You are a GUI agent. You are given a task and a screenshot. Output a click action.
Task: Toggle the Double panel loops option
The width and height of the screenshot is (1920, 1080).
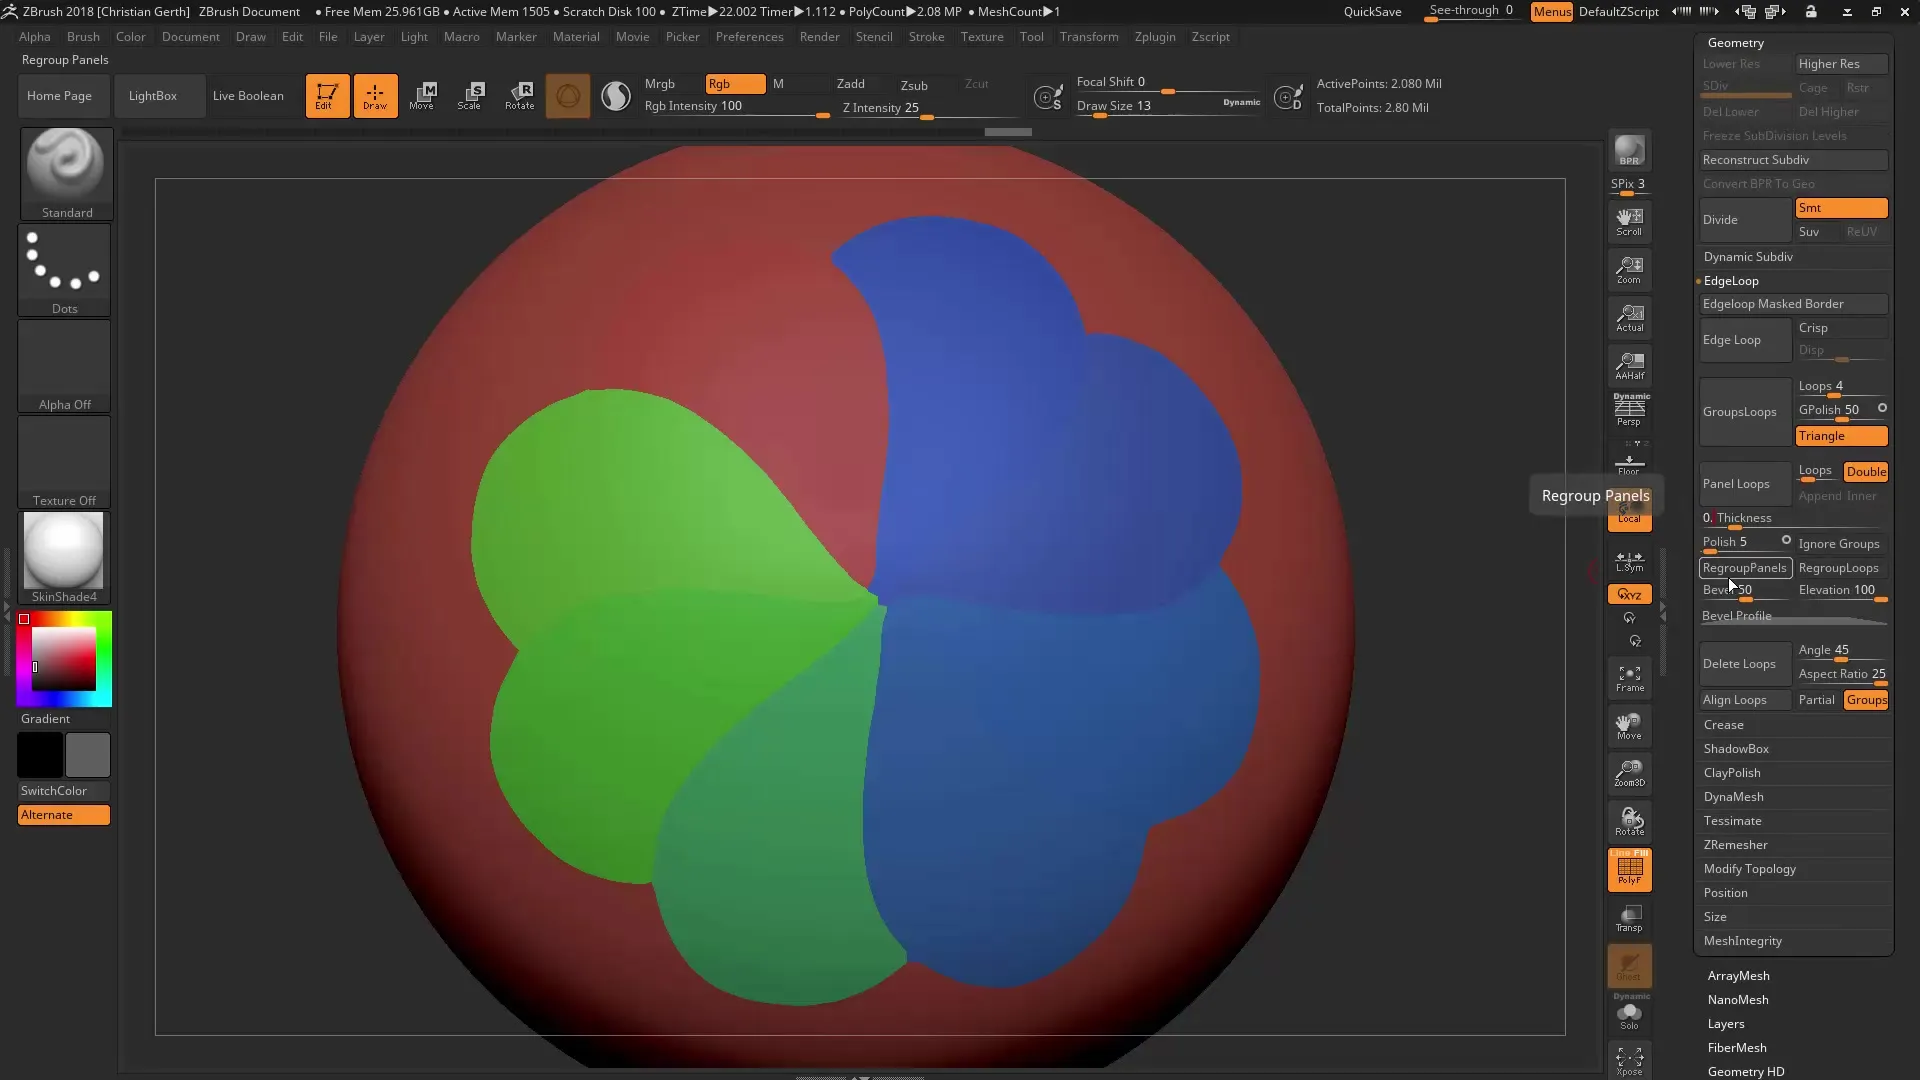(1866, 472)
